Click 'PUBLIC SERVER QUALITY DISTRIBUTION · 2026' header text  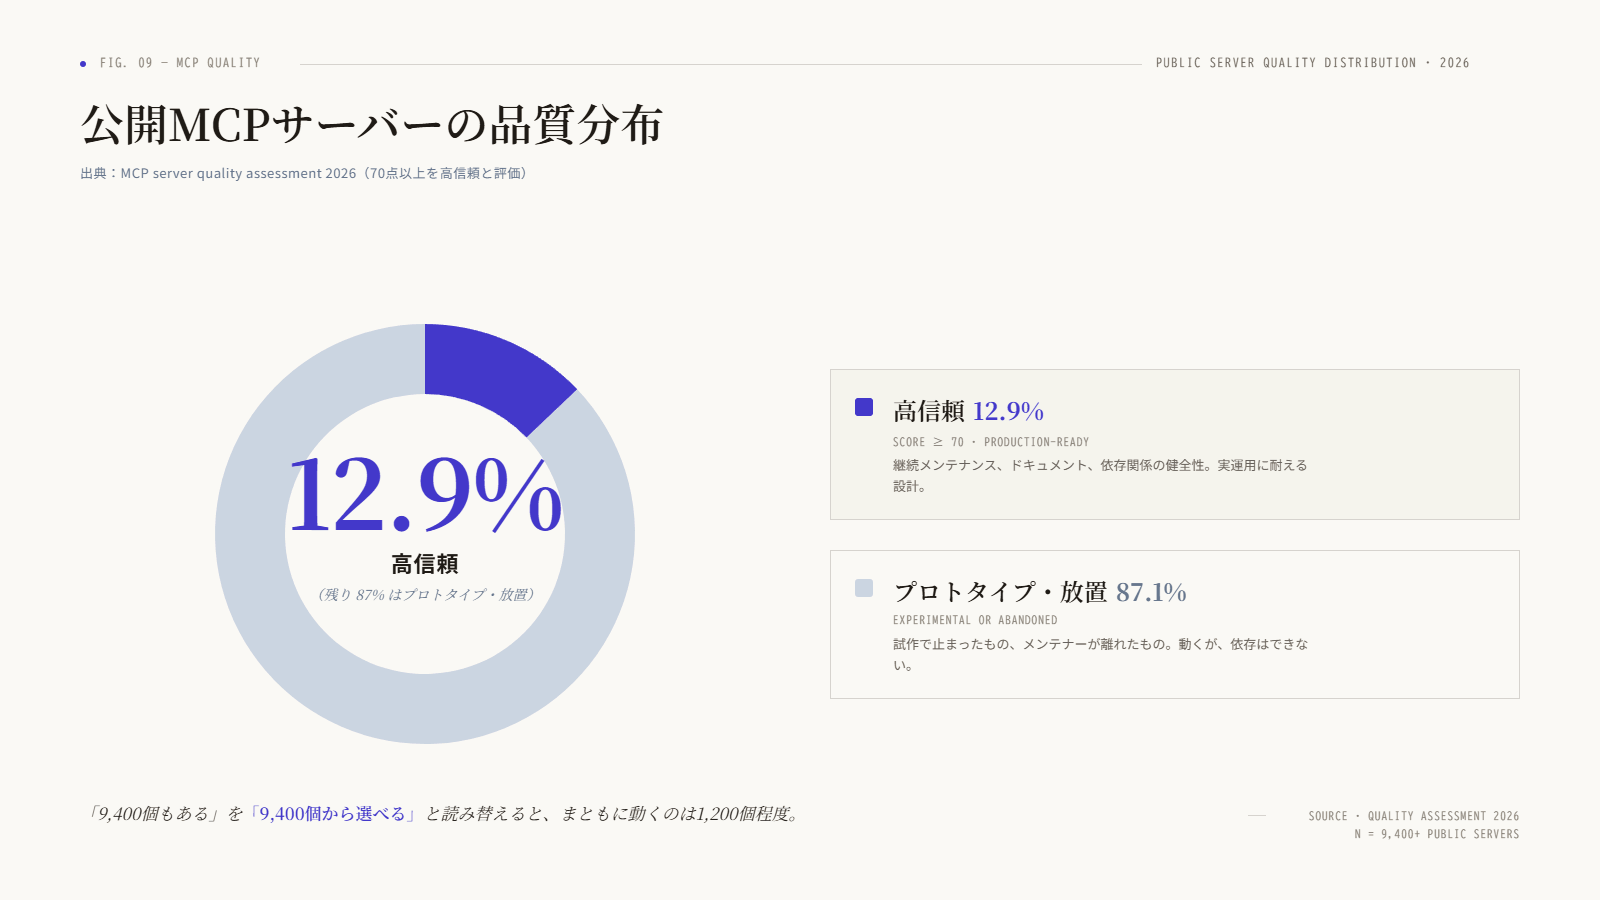(x=1312, y=63)
